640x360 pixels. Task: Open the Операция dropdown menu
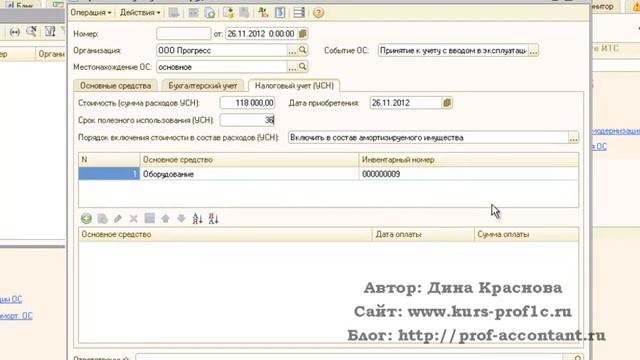(x=91, y=13)
